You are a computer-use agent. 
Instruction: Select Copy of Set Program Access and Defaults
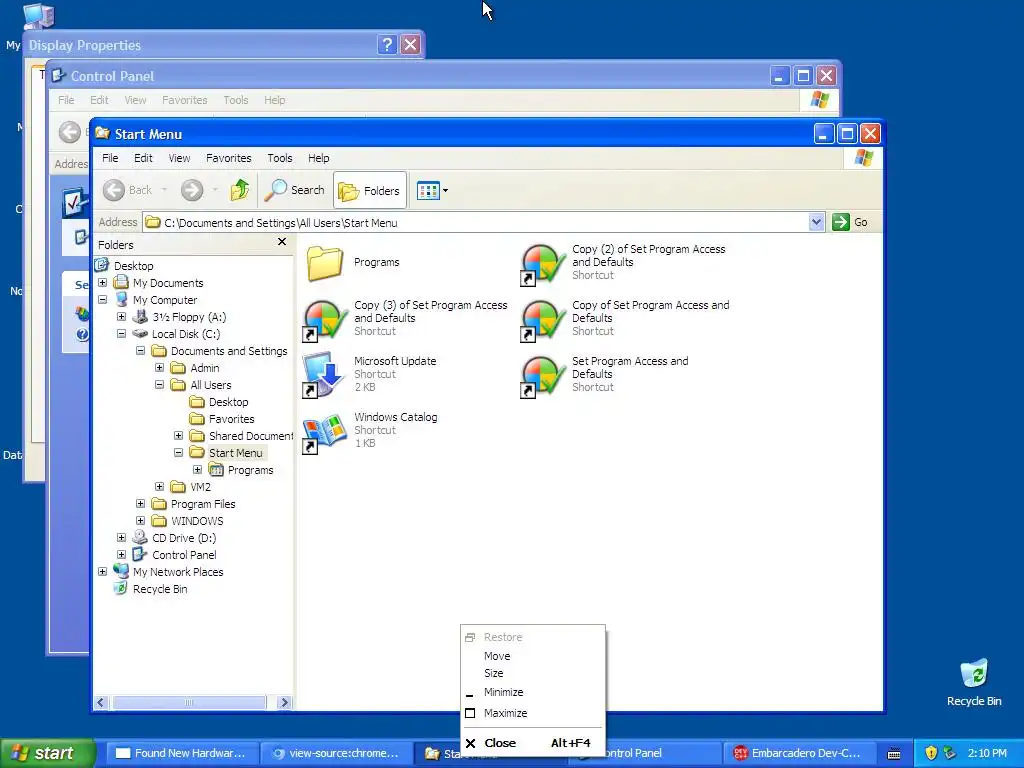[626, 318]
